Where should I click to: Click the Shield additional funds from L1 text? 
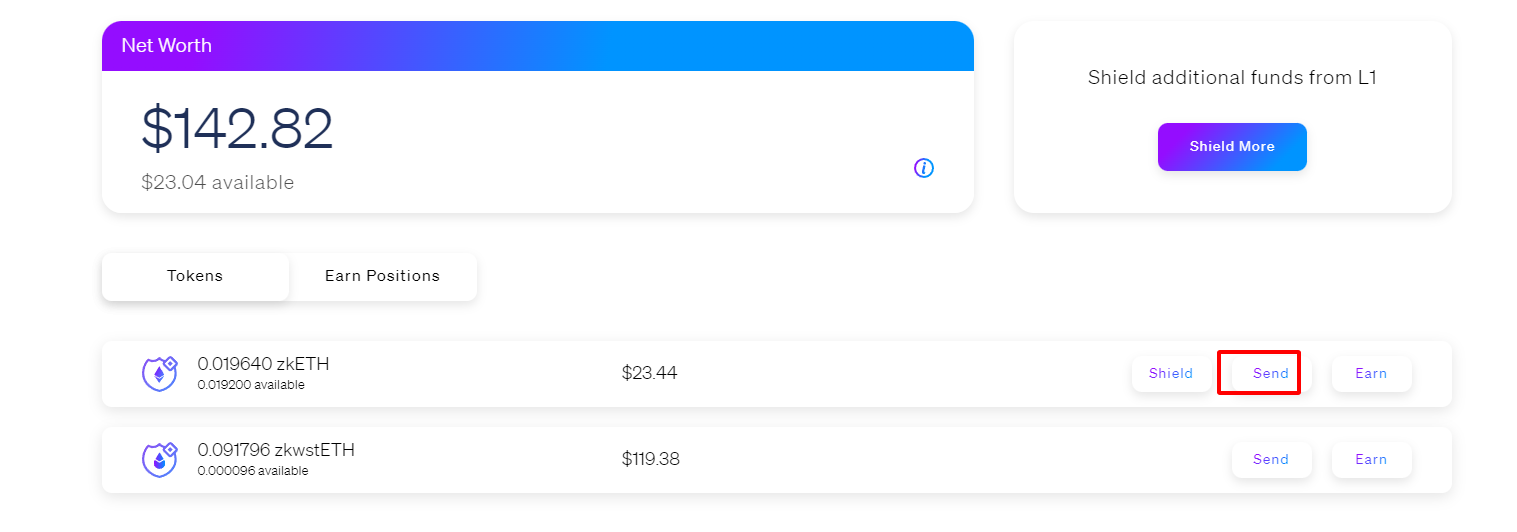(1232, 78)
